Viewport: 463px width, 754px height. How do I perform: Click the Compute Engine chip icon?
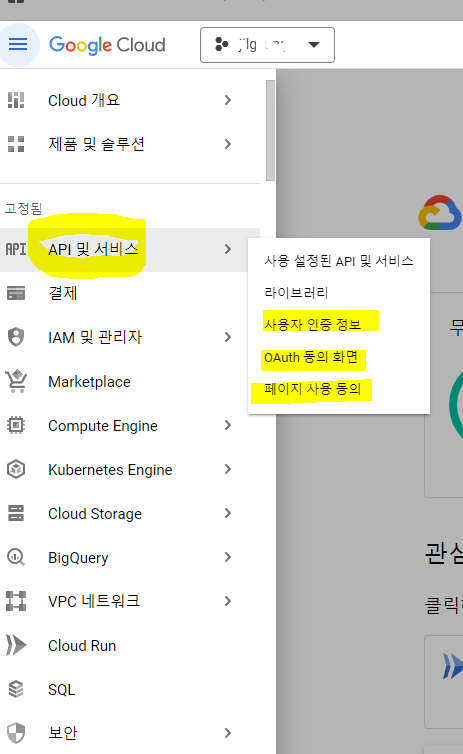click(16, 425)
